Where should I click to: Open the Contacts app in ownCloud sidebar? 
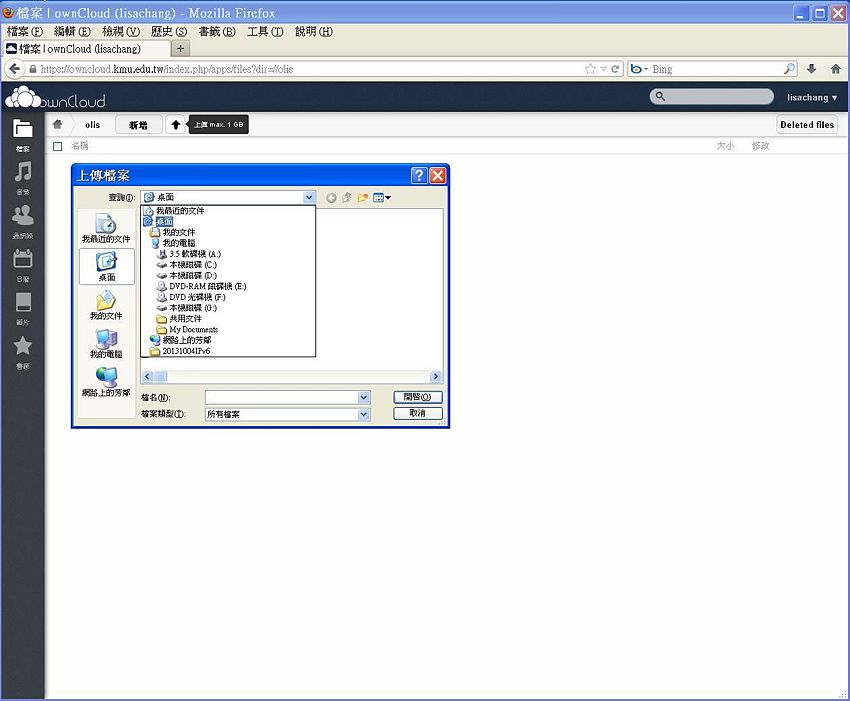click(x=23, y=221)
